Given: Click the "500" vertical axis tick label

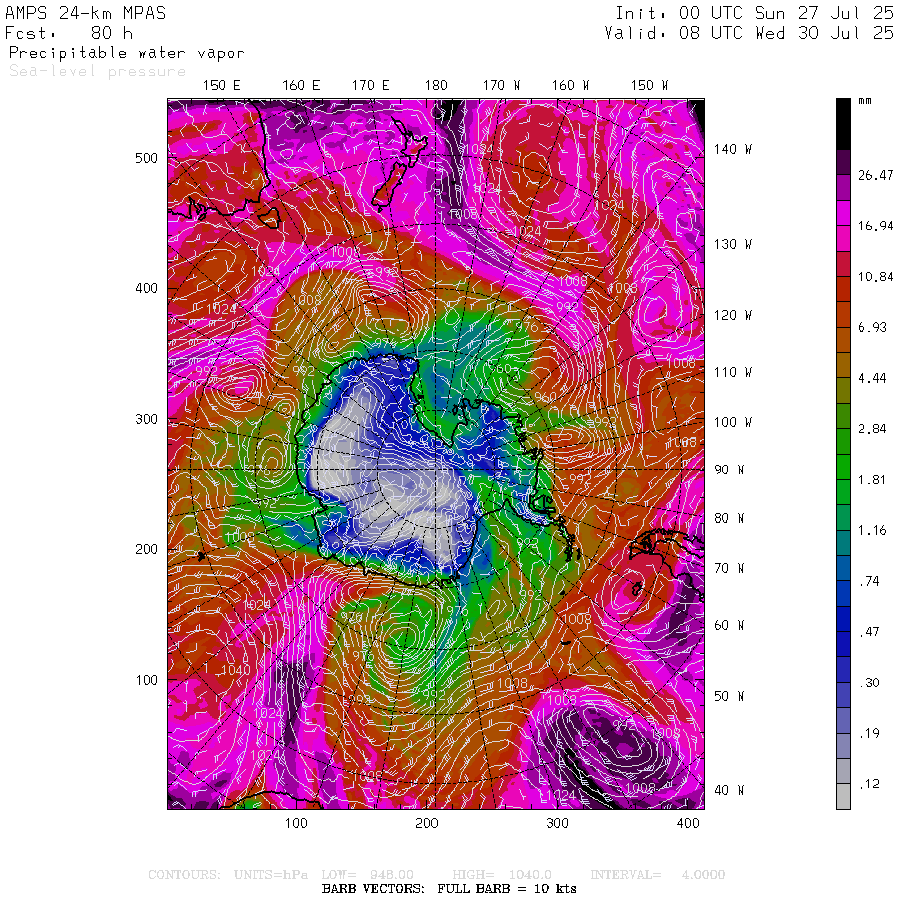Looking at the screenshot, I should click(146, 158).
